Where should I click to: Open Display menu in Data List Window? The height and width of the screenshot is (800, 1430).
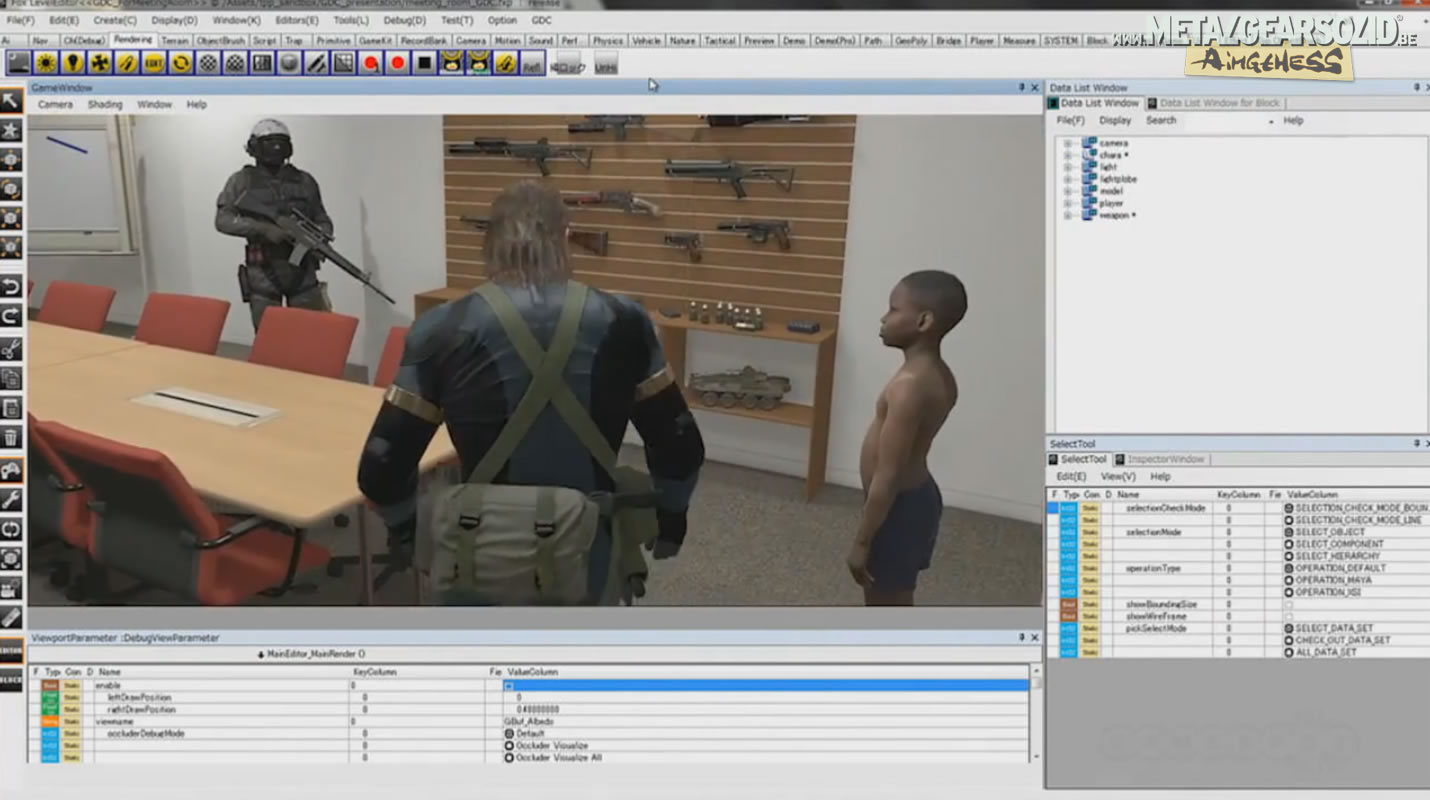[1115, 120]
